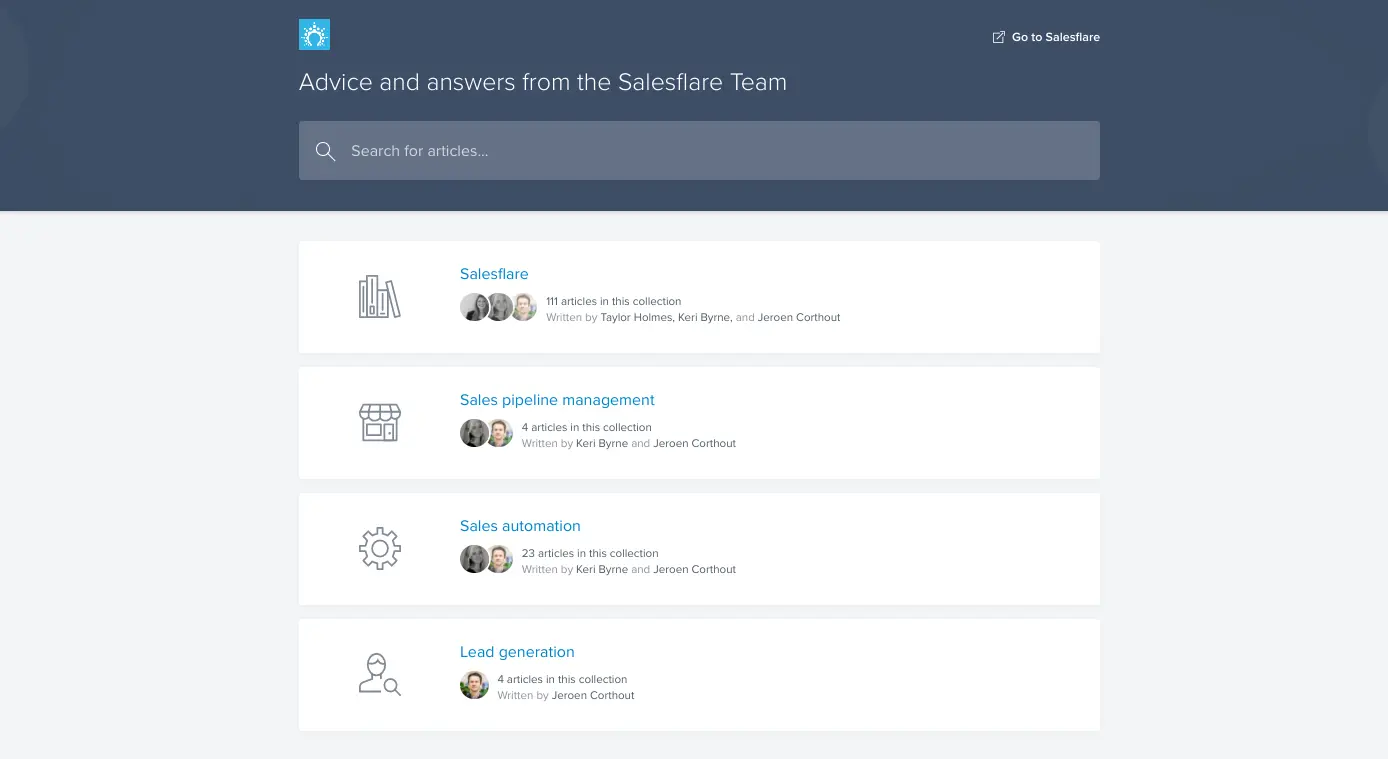Click the Advice and answers heading

(x=543, y=82)
